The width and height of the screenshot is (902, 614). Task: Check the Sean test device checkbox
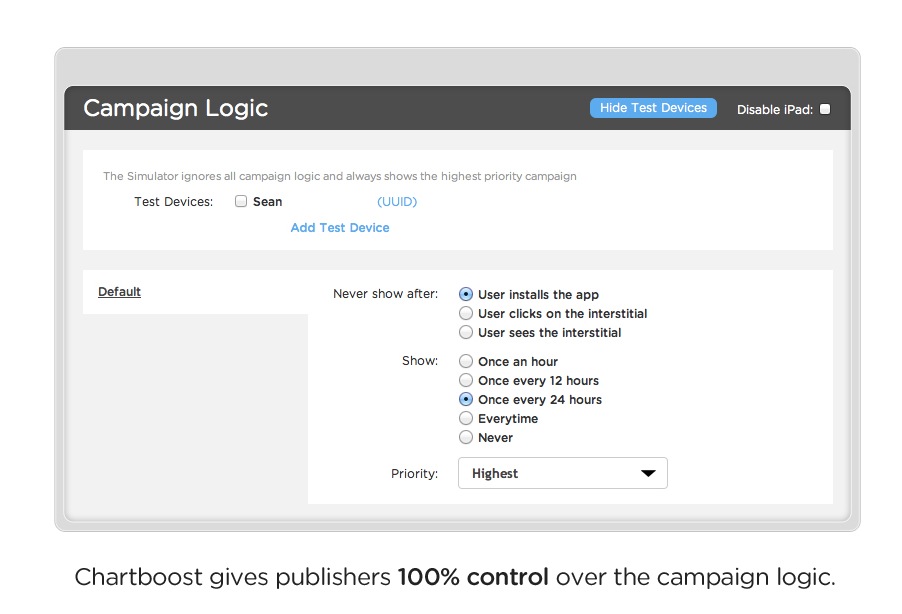[241, 201]
